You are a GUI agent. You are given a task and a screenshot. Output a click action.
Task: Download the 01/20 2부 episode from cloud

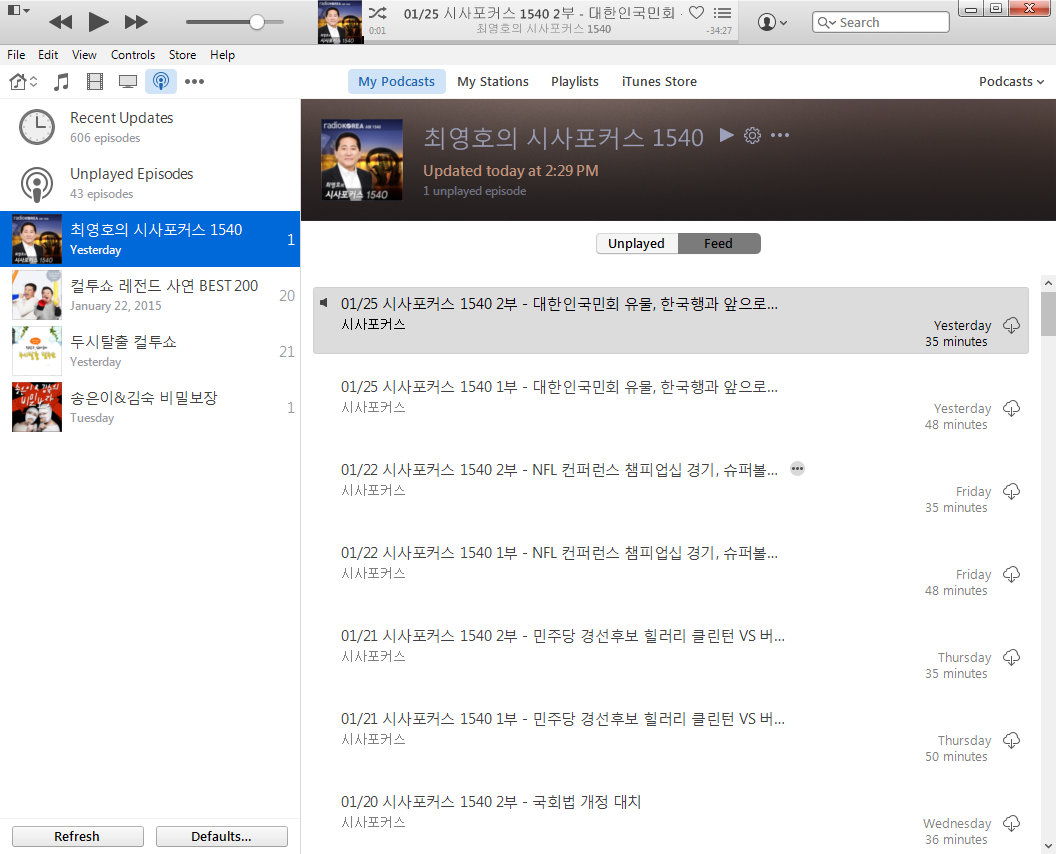pyautogui.click(x=1012, y=823)
